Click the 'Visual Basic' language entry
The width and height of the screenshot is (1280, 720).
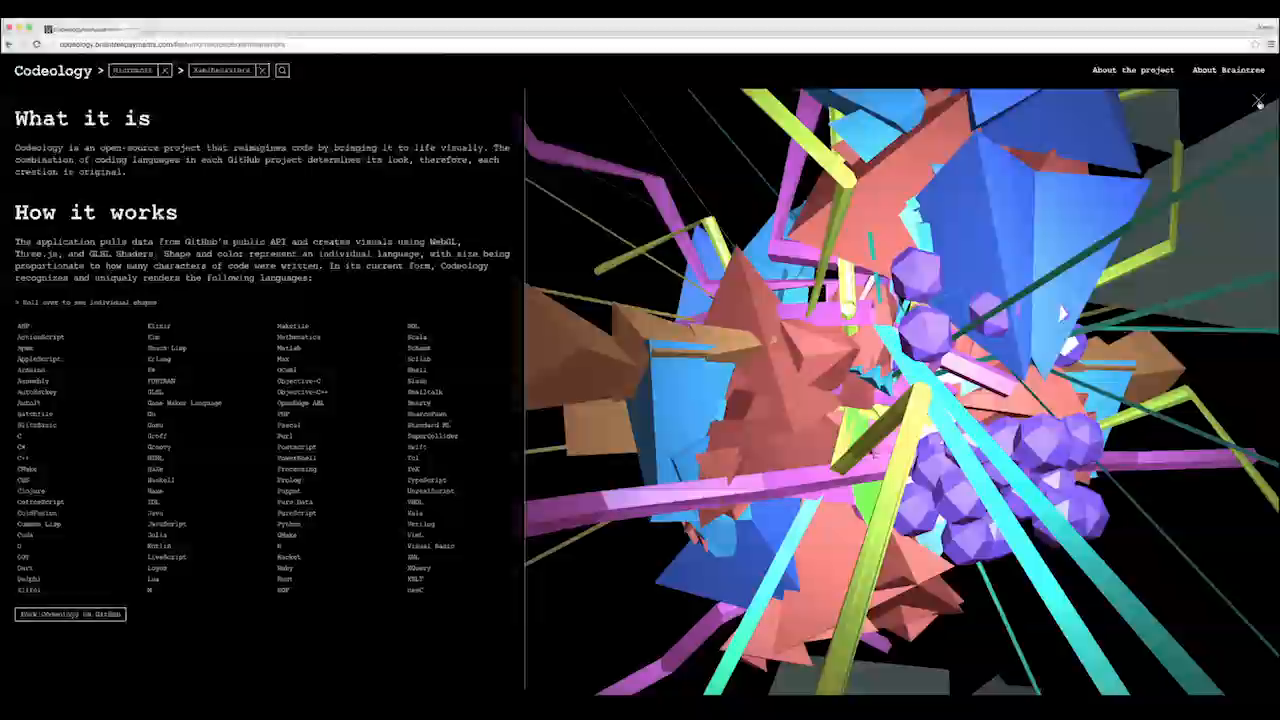pos(431,546)
